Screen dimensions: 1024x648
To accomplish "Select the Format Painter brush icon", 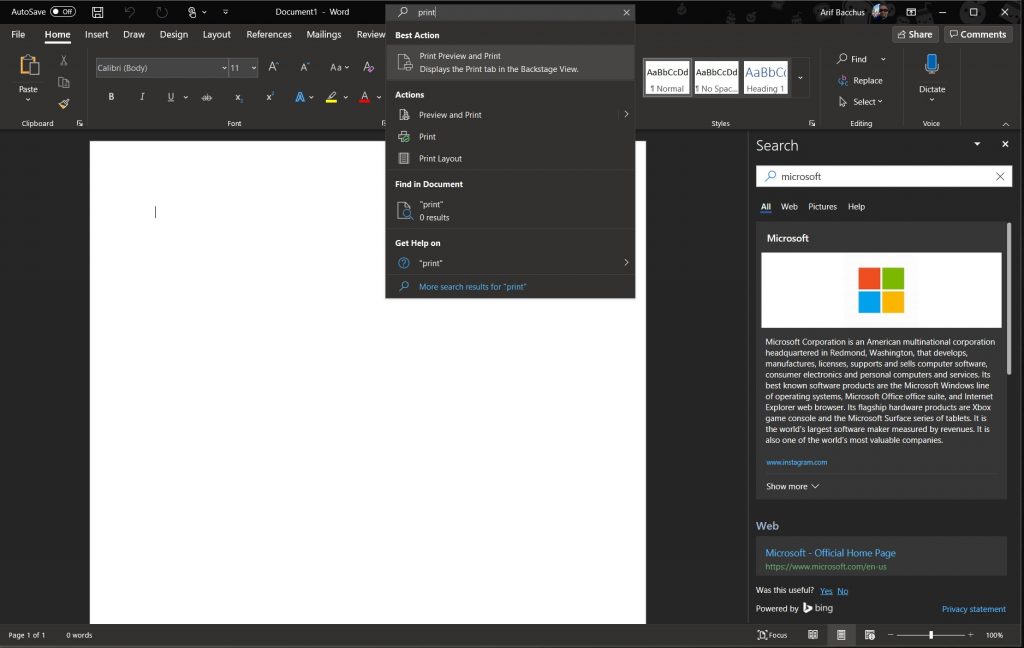I will click(x=64, y=103).
